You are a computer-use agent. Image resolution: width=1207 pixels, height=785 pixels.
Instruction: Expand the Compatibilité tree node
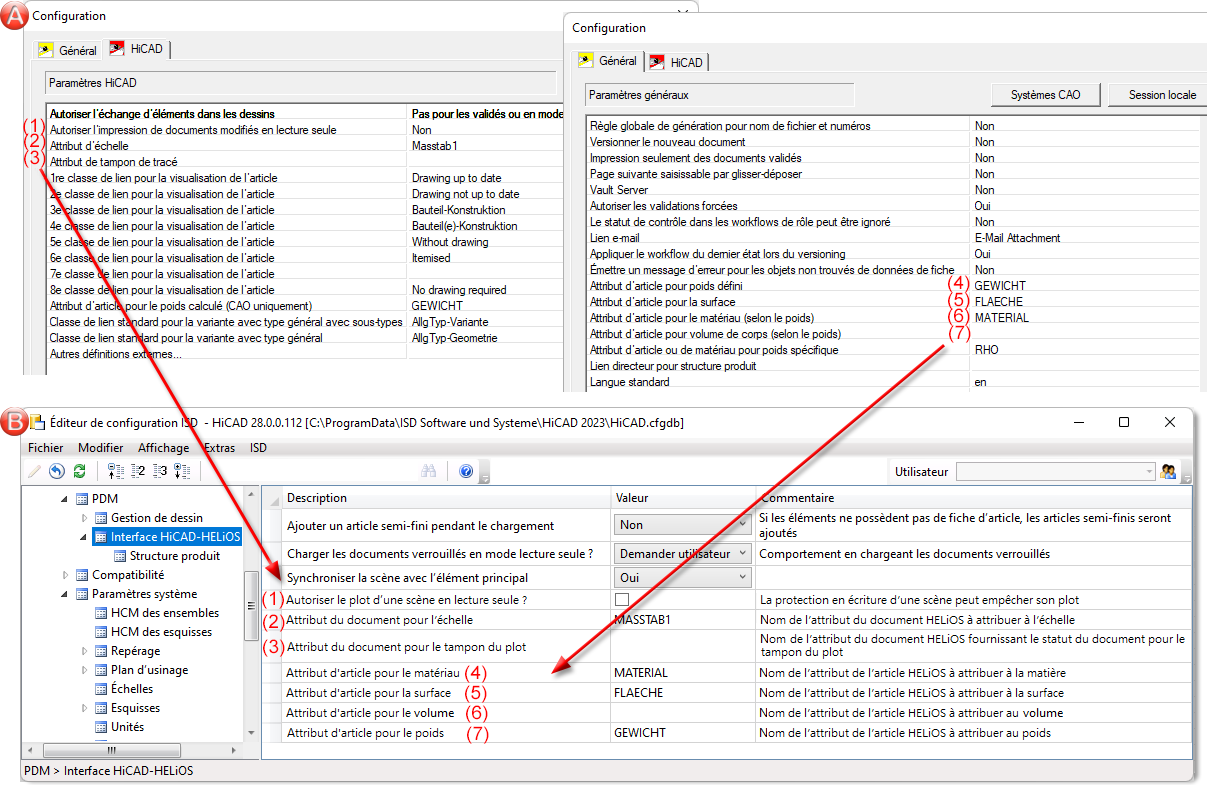pos(66,575)
